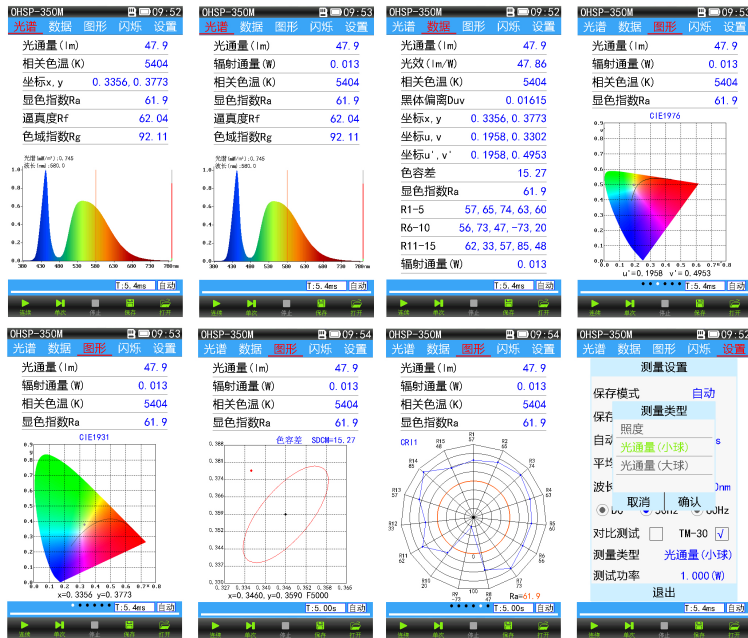This screenshot has width=748, height=638.
Task: Click 确认 button in measurement type dialog
Action: tap(690, 501)
